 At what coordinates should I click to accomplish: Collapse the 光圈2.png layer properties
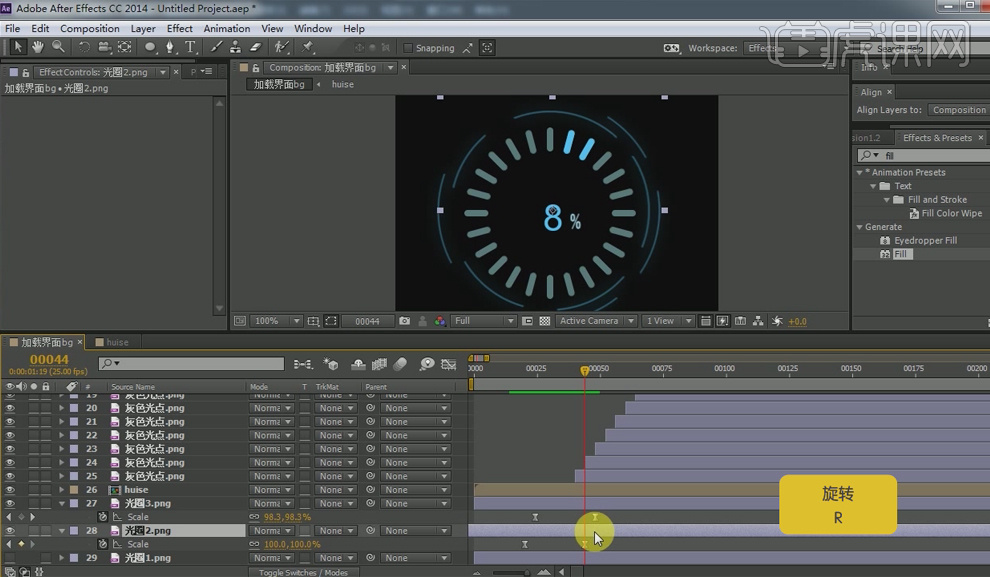click(62, 531)
